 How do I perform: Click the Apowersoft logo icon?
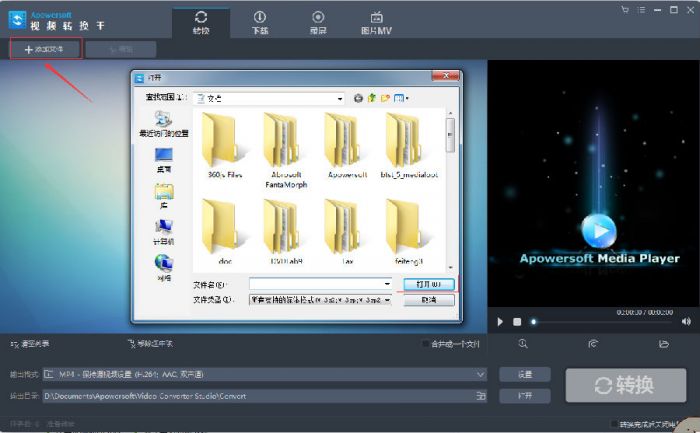coord(17,20)
